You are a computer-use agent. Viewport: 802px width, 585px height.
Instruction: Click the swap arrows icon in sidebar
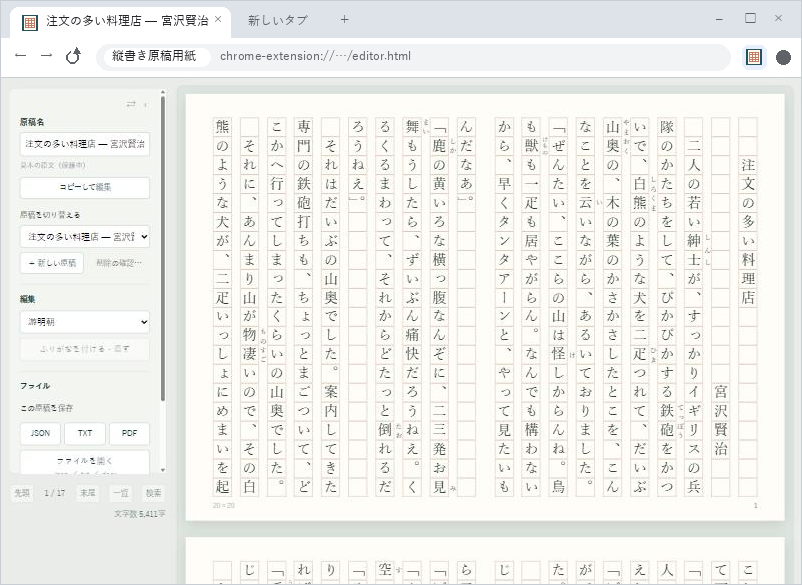pyautogui.click(x=131, y=104)
